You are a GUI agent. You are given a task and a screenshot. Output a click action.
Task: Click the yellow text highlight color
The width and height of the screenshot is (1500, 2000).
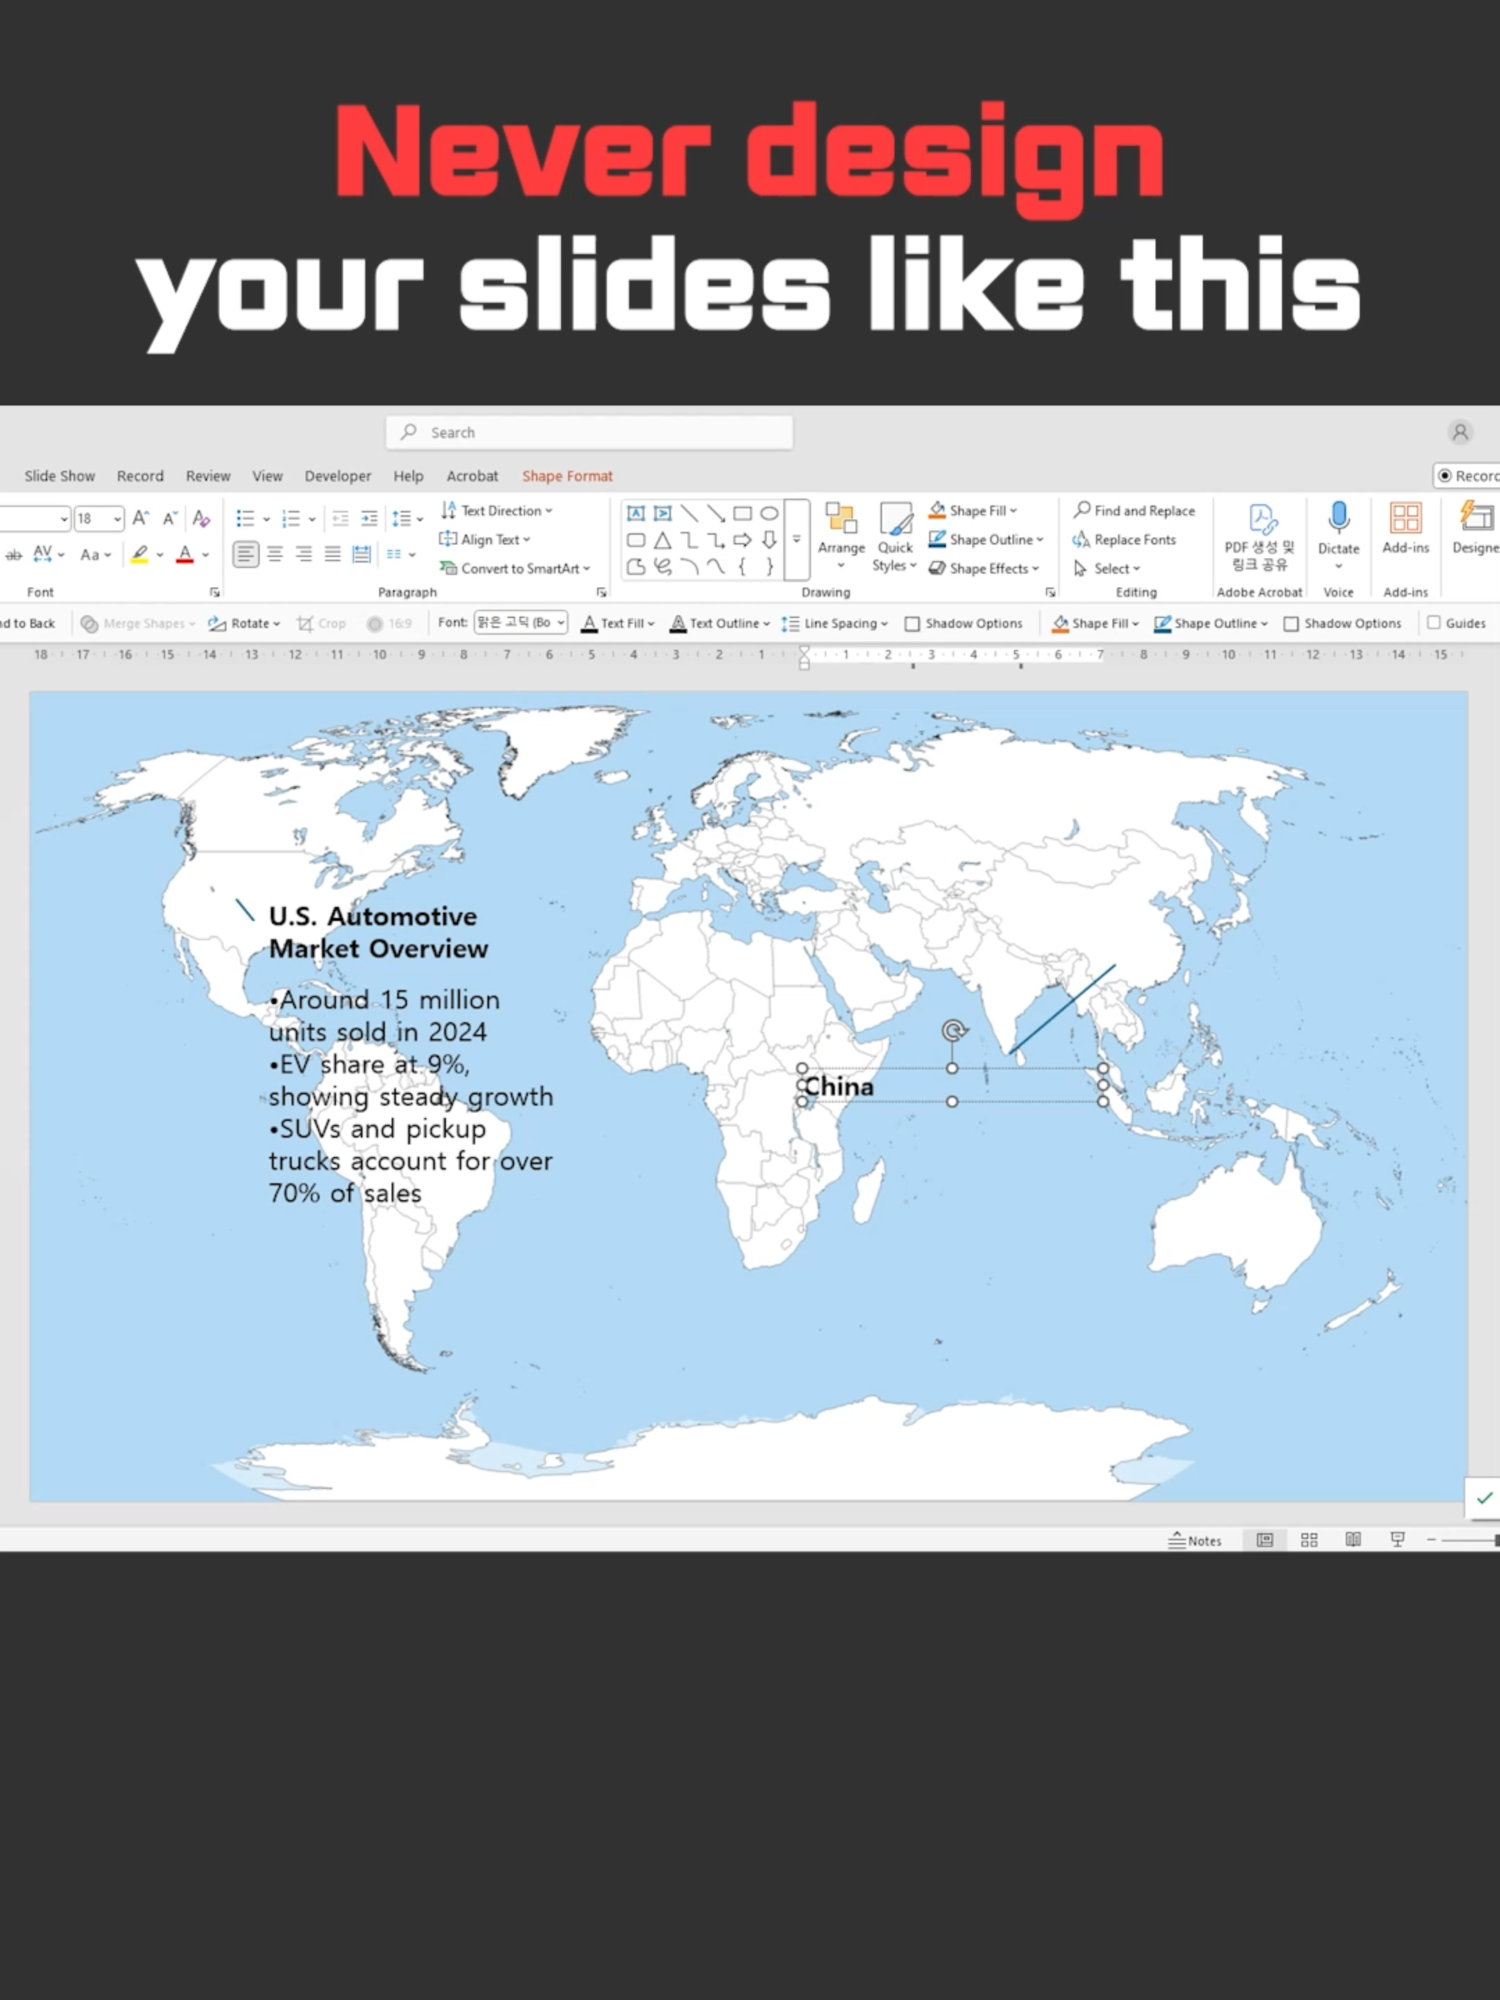click(x=140, y=554)
